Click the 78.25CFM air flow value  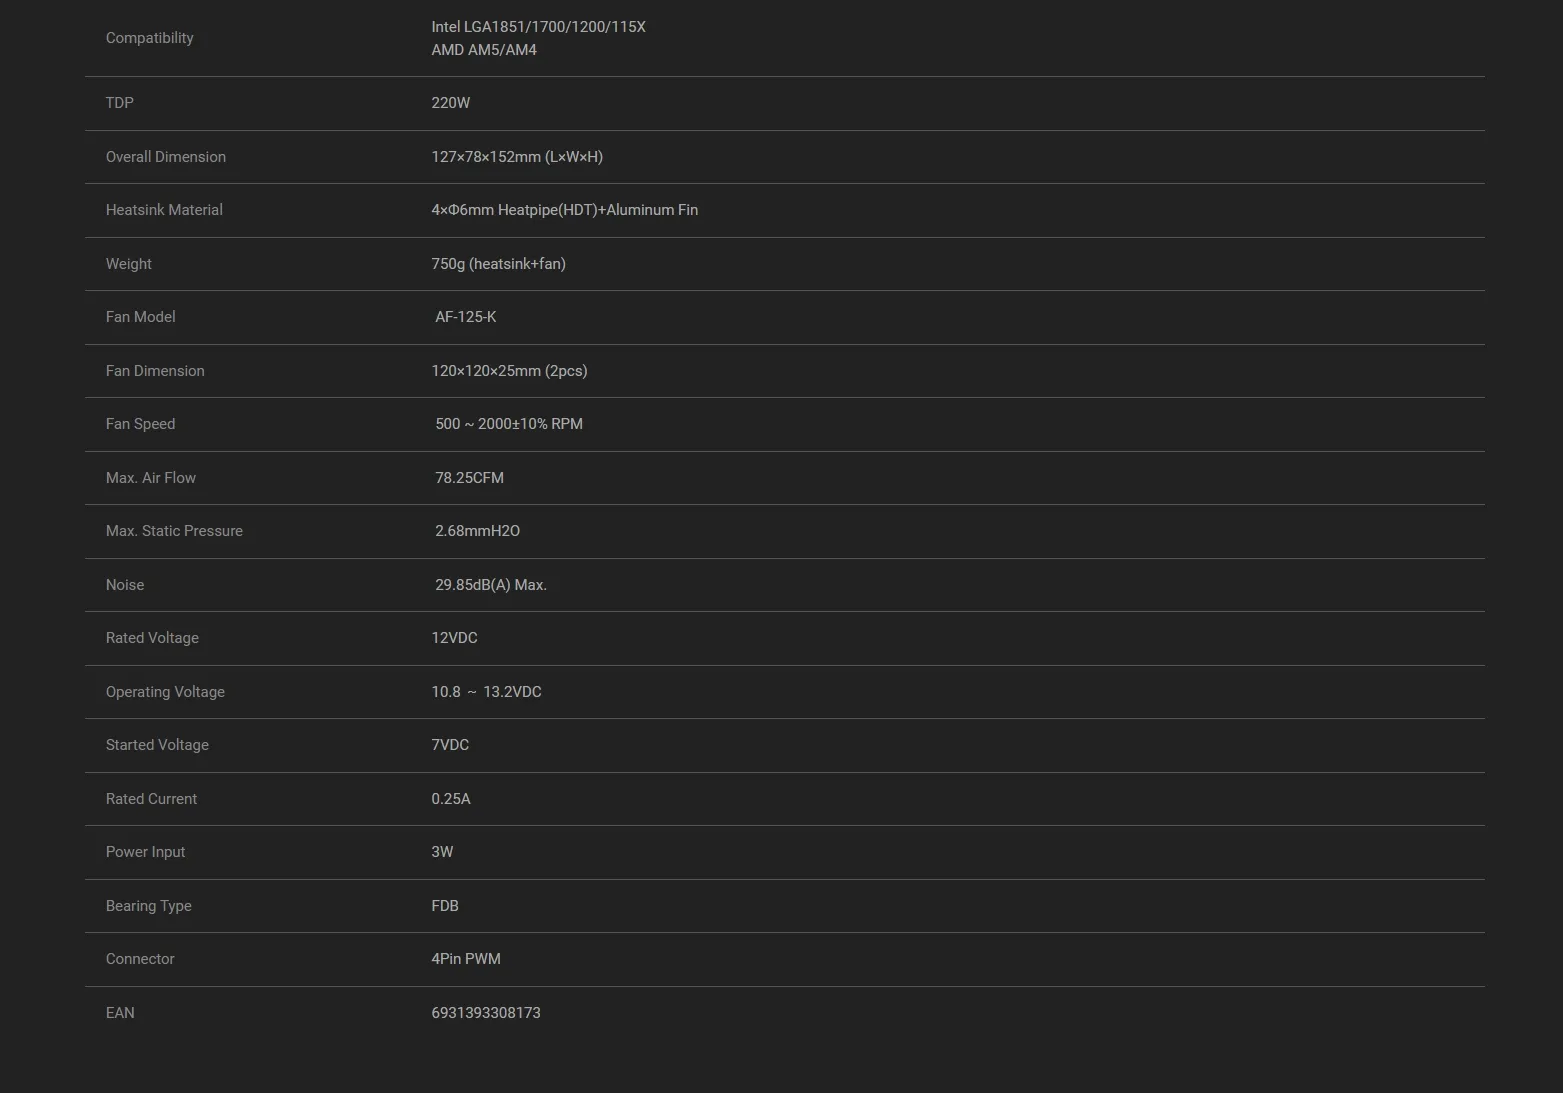tap(469, 478)
